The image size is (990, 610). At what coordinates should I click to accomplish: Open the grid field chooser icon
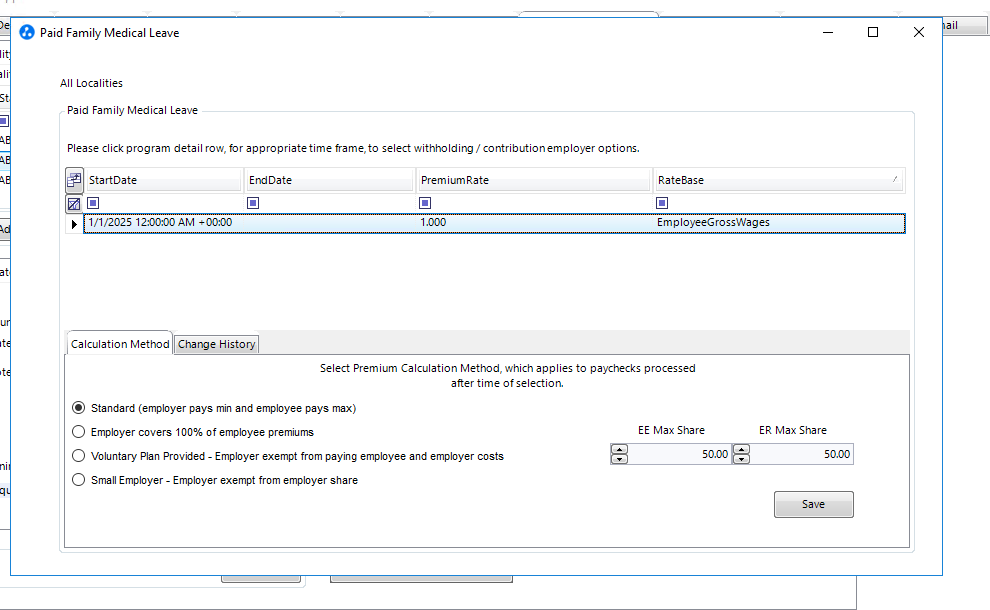[x=74, y=180]
